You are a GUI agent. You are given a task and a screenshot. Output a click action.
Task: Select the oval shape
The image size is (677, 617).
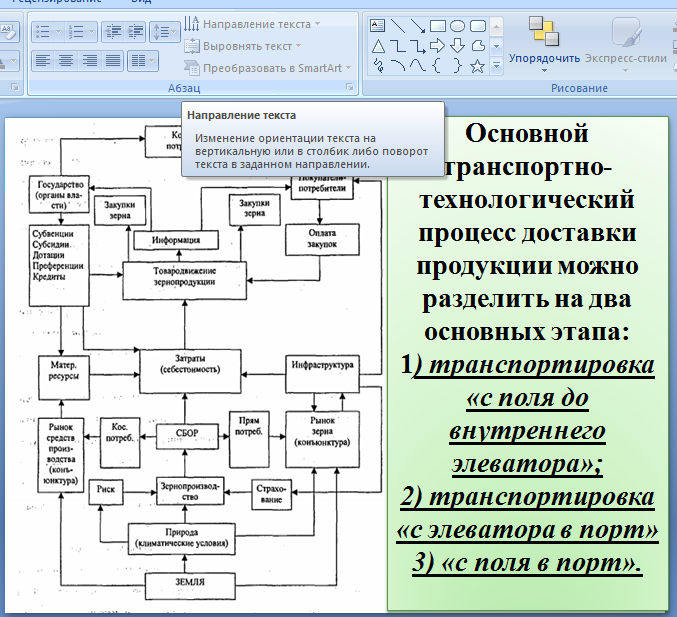pos(457,26)
